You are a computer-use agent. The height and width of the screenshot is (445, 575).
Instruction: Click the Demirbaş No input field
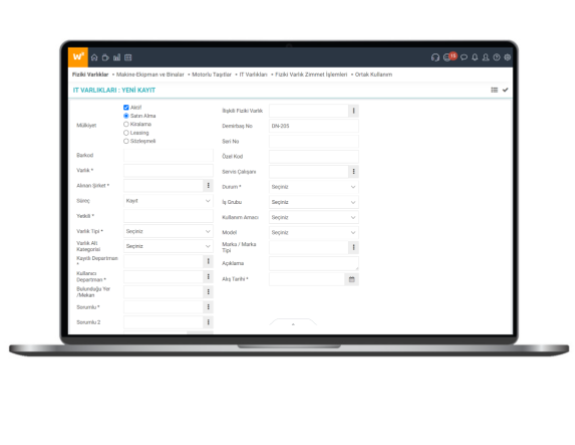tap(314, 126)
